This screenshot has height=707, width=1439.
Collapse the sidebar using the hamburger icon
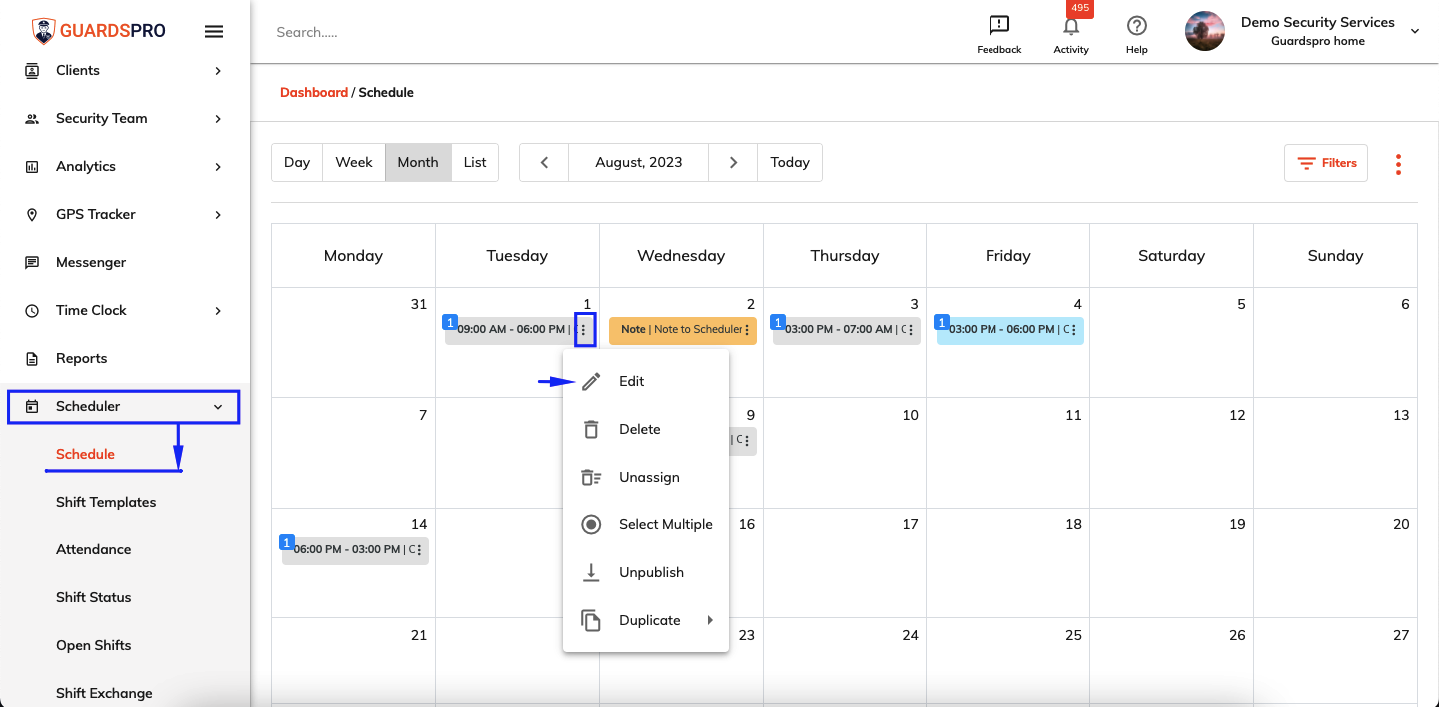coord(214,30)
